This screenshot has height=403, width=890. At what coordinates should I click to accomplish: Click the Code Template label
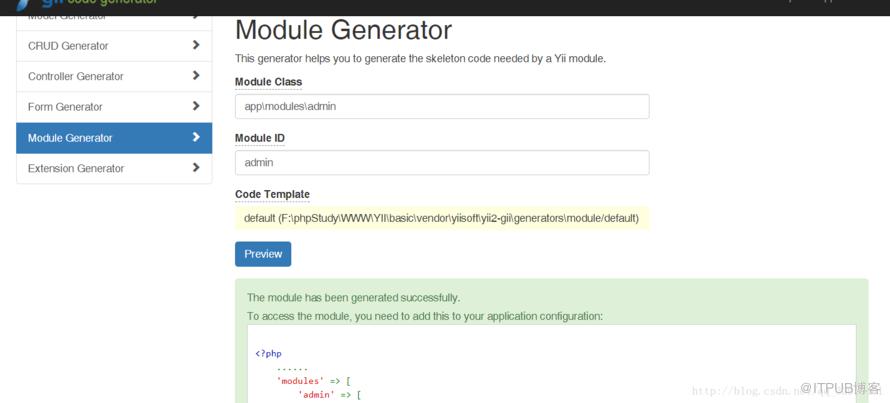(272, 194)
